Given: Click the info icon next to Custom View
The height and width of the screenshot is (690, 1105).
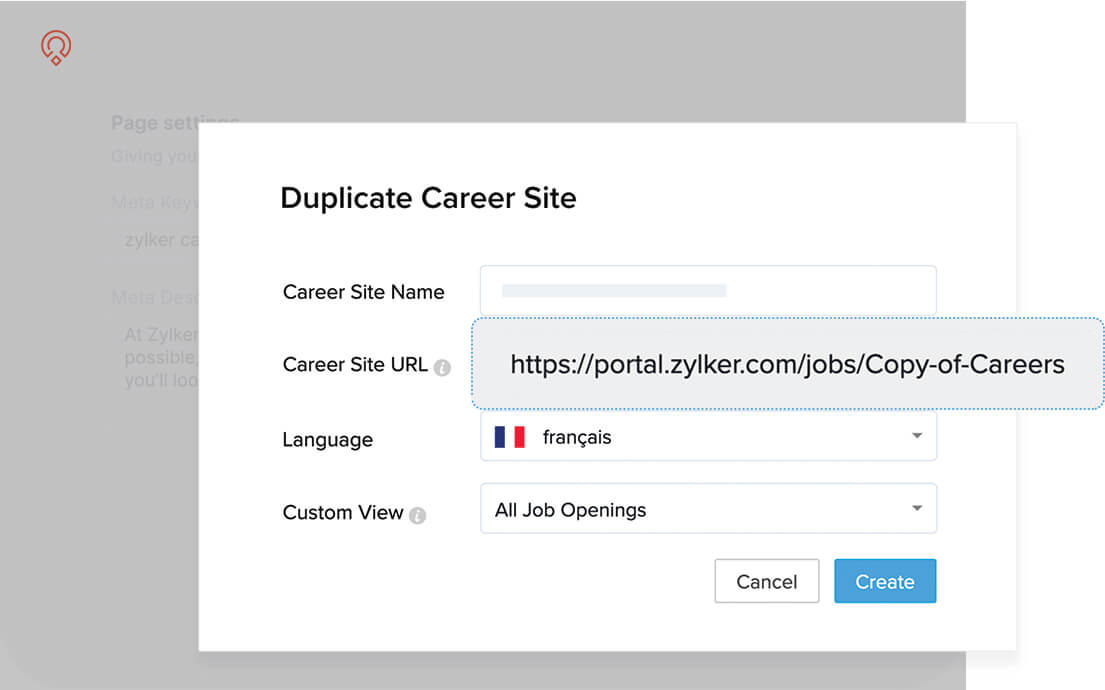Looking at the screenshot, I should [417, 516].
